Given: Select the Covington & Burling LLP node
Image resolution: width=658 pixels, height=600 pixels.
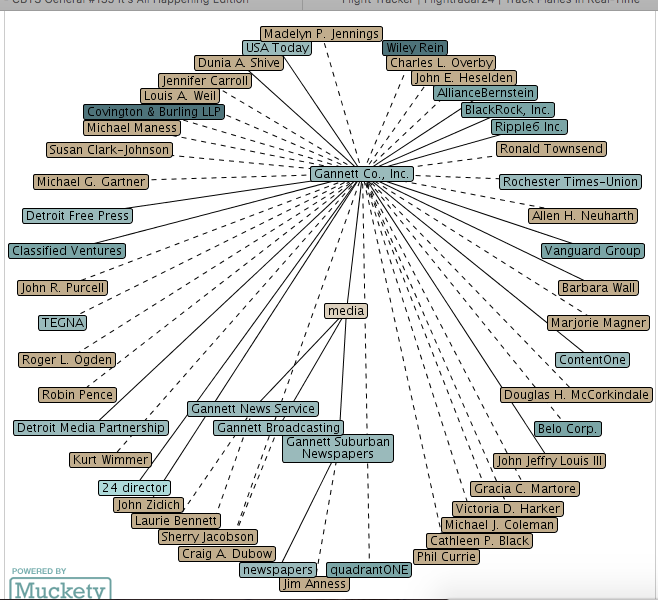Looking at the screenshot, I should (154, 112).
